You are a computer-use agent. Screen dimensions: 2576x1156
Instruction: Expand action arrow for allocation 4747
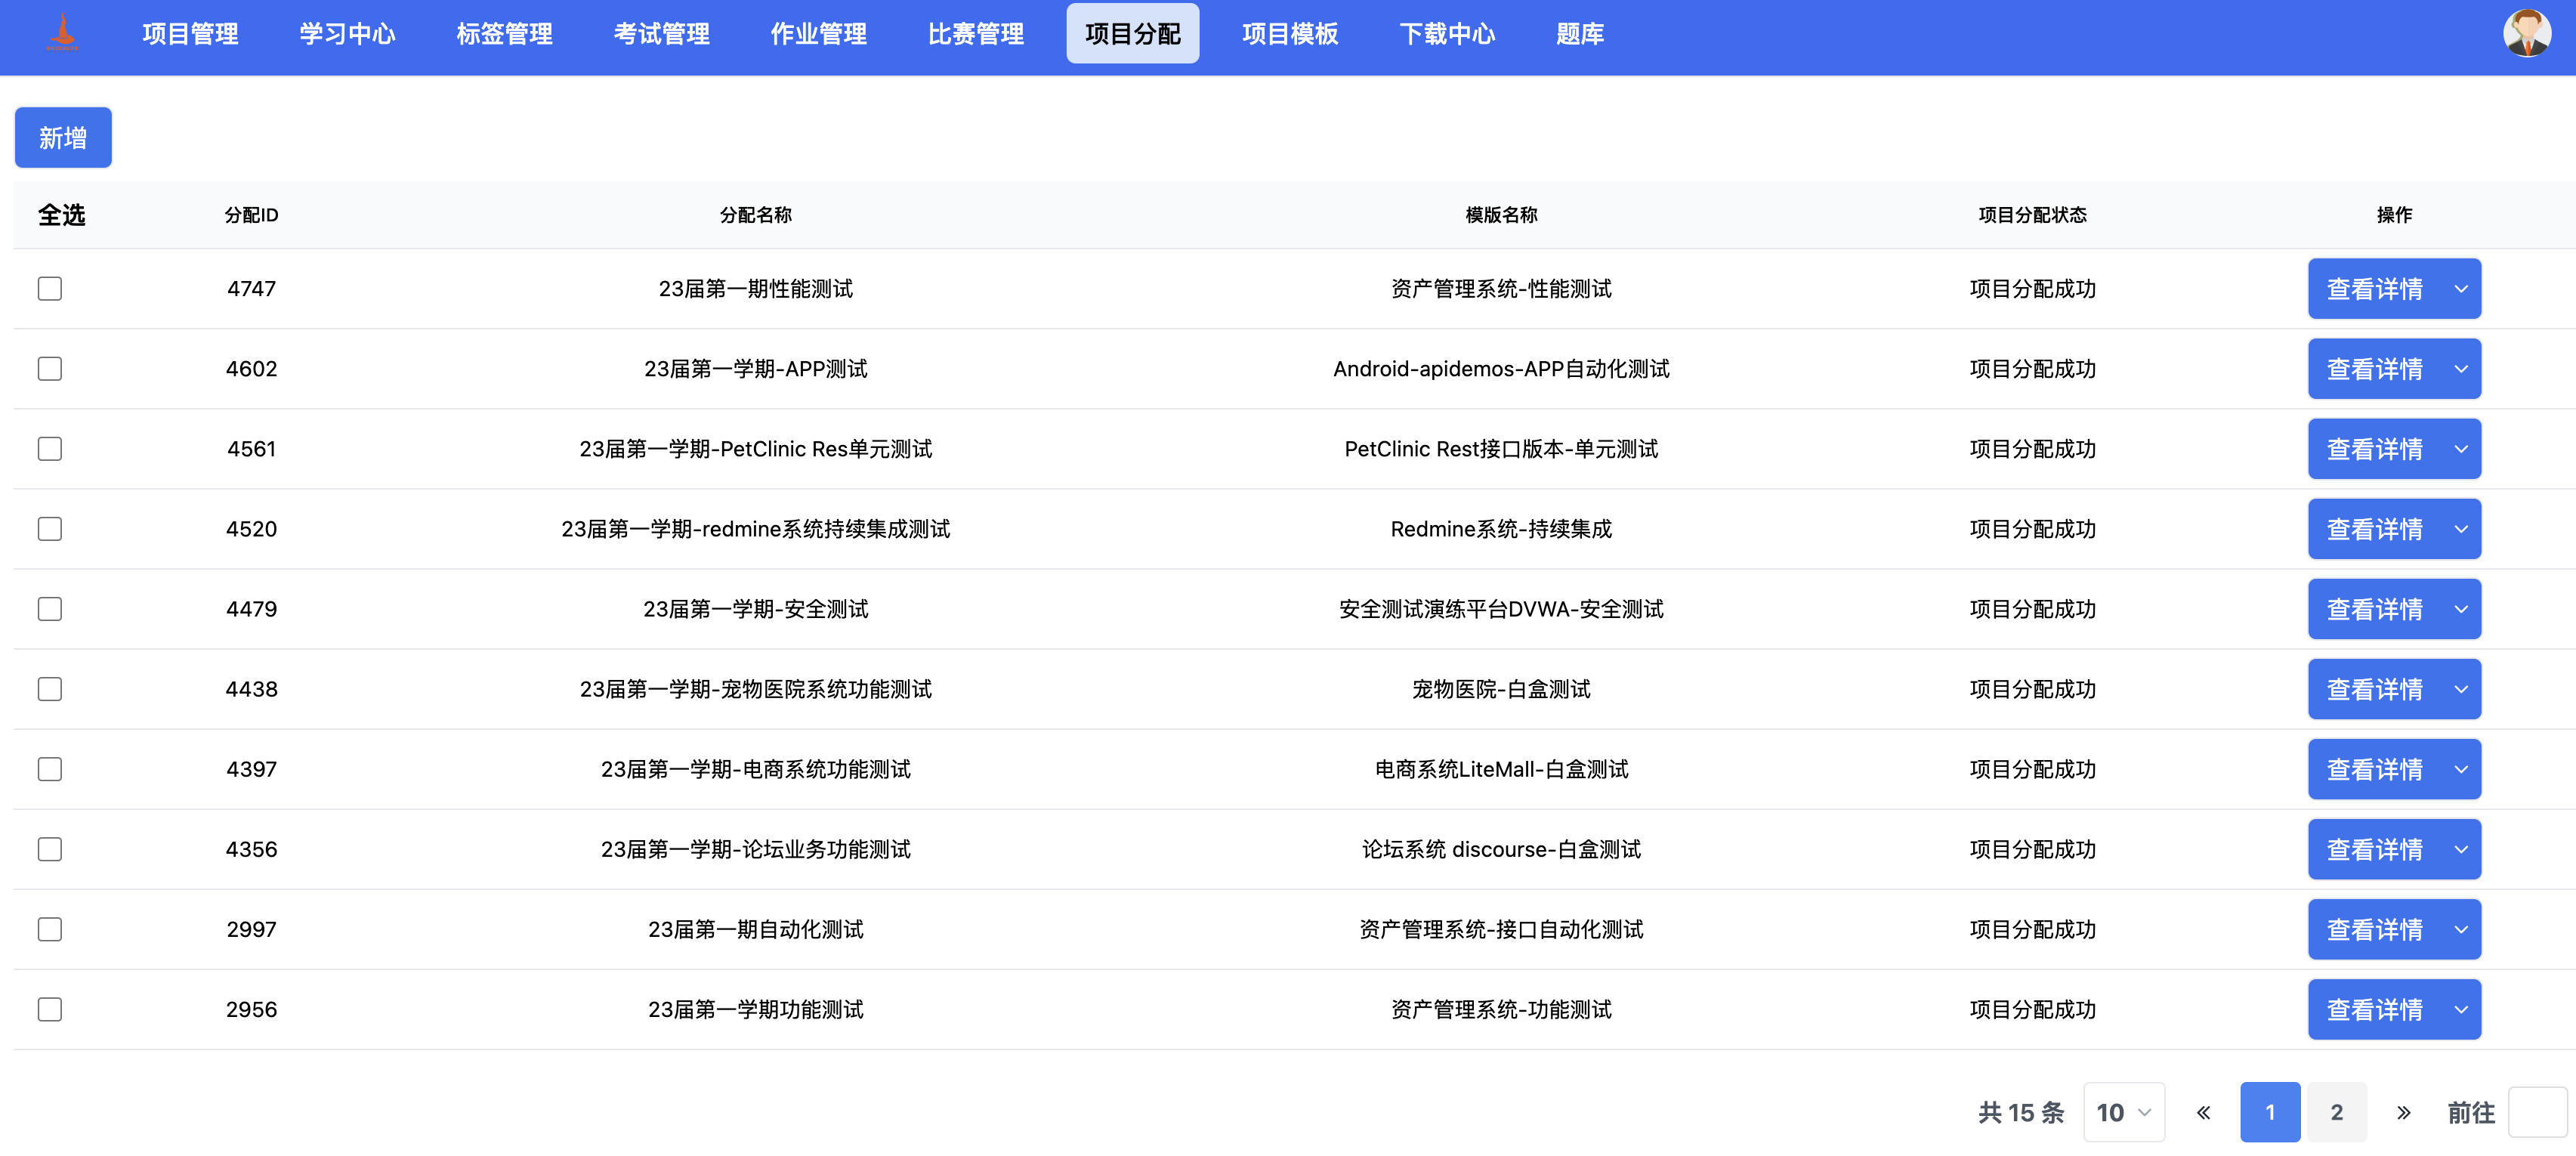(2460, 289)
